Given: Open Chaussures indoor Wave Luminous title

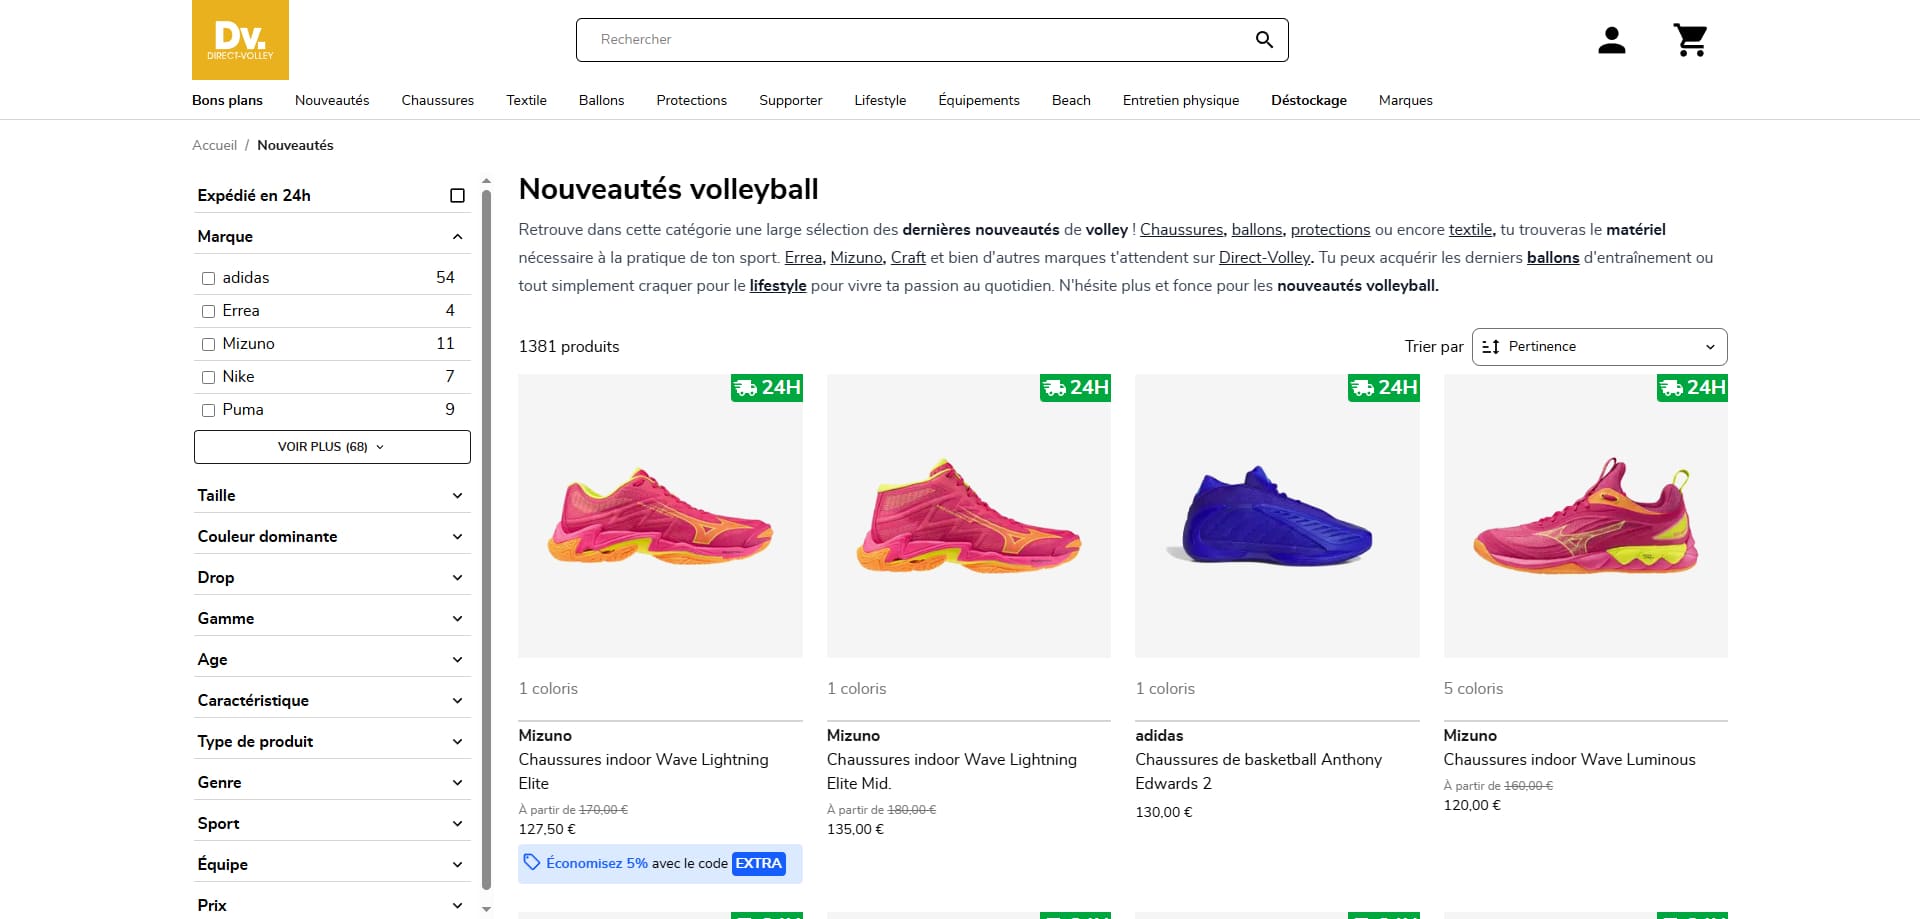Looking at the screenshot, I should click(x=1569, y=760).
